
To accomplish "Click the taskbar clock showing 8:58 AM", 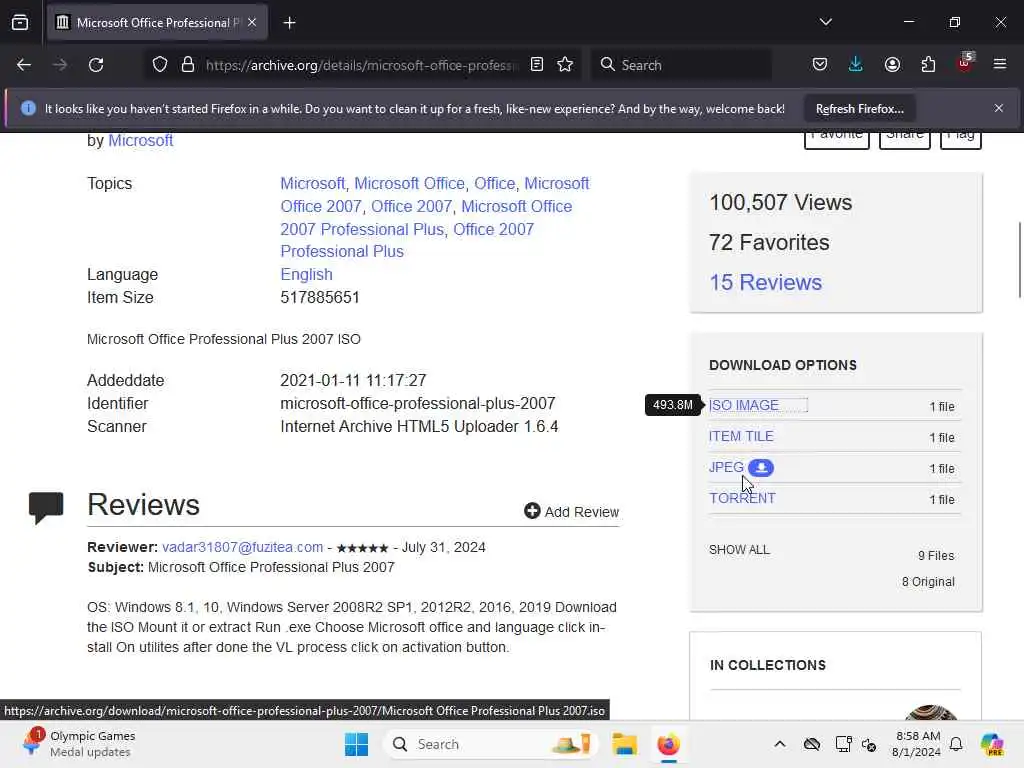I will [917, 744].
